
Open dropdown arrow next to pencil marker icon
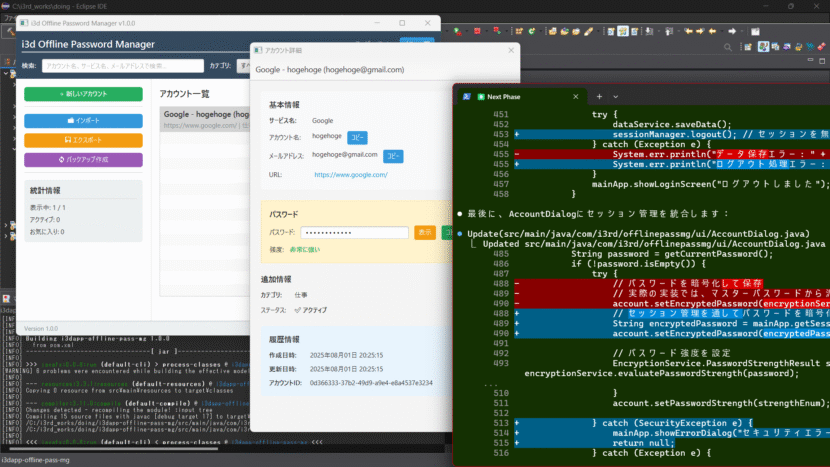(597, 32)
